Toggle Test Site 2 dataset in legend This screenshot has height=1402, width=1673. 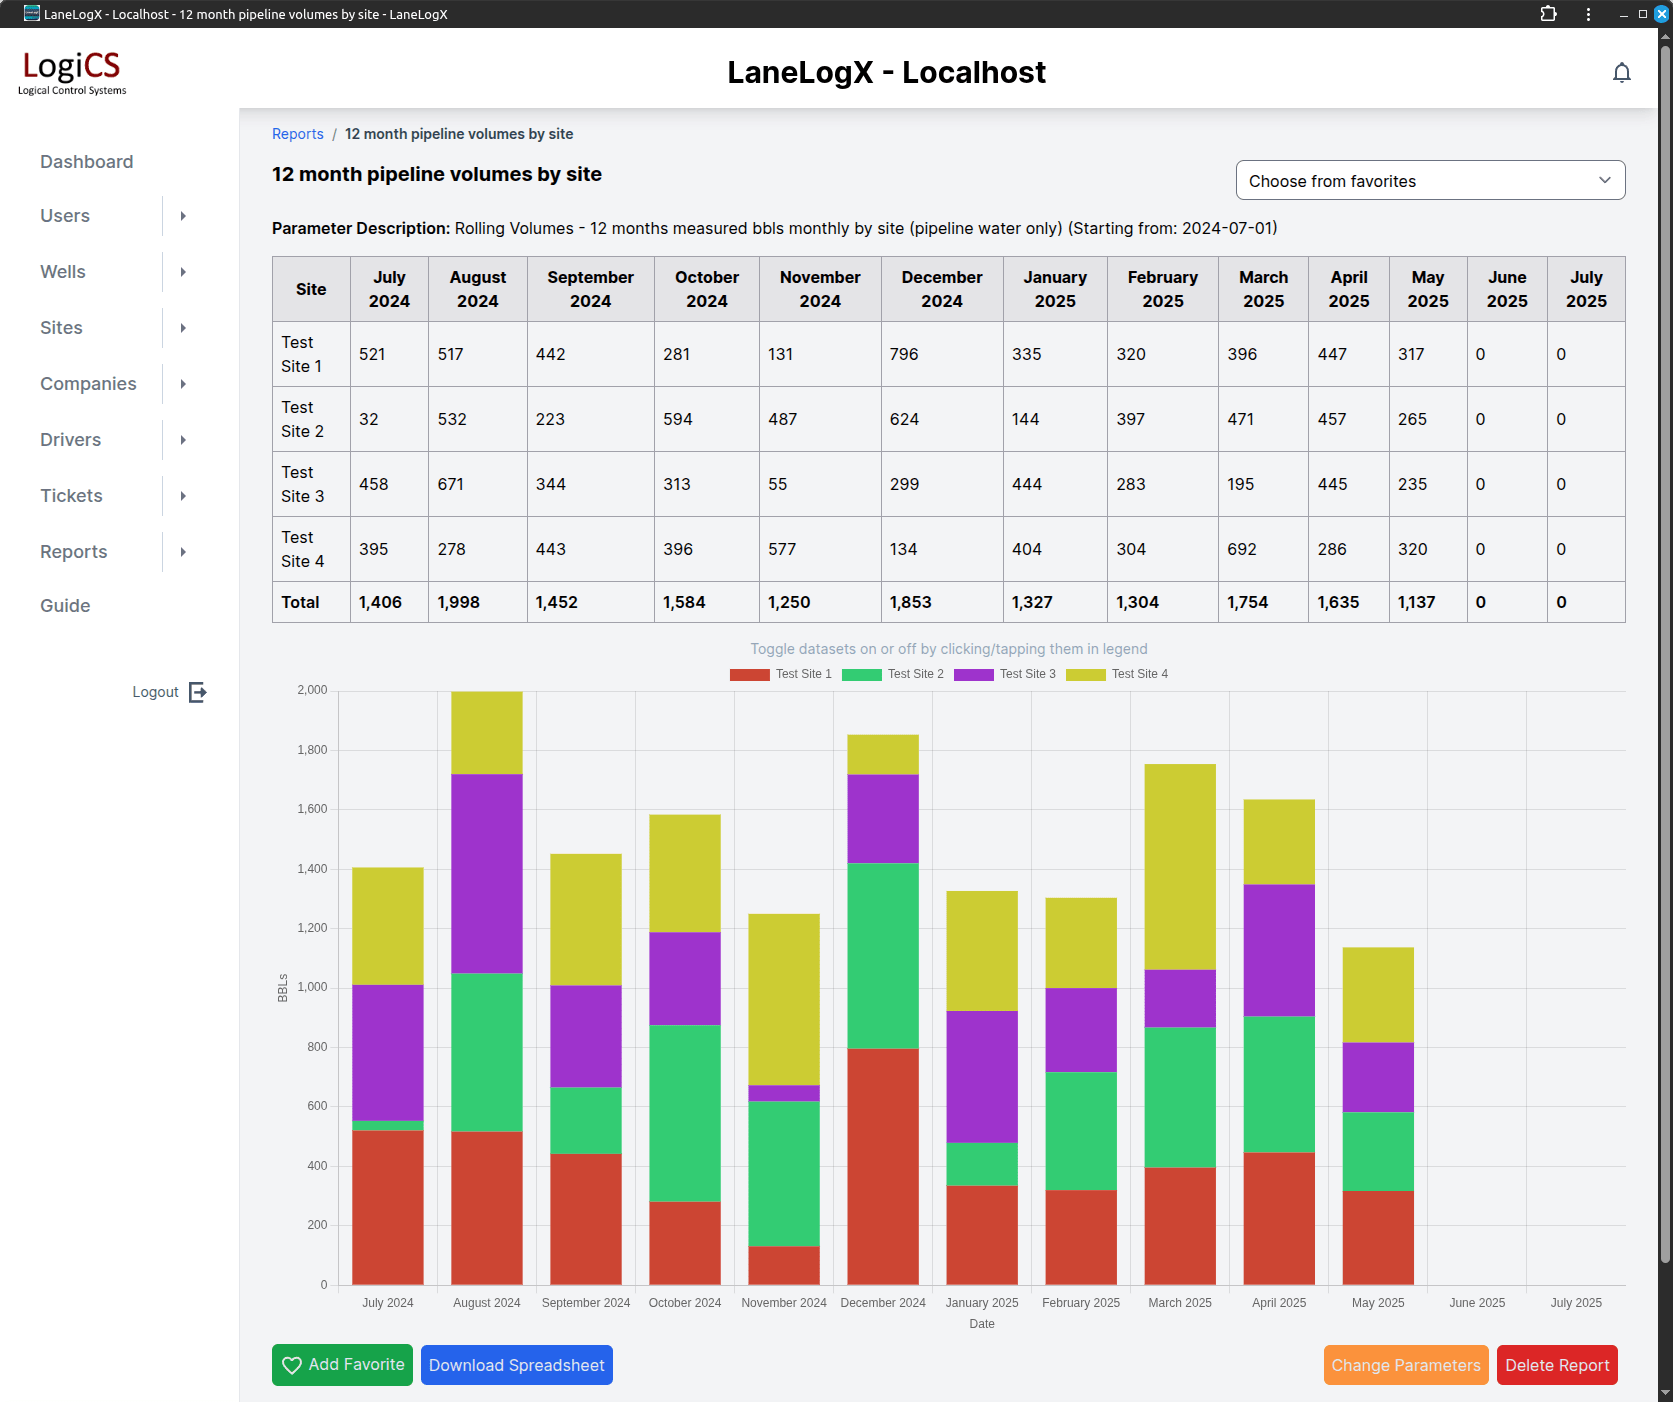click(892, 674)
